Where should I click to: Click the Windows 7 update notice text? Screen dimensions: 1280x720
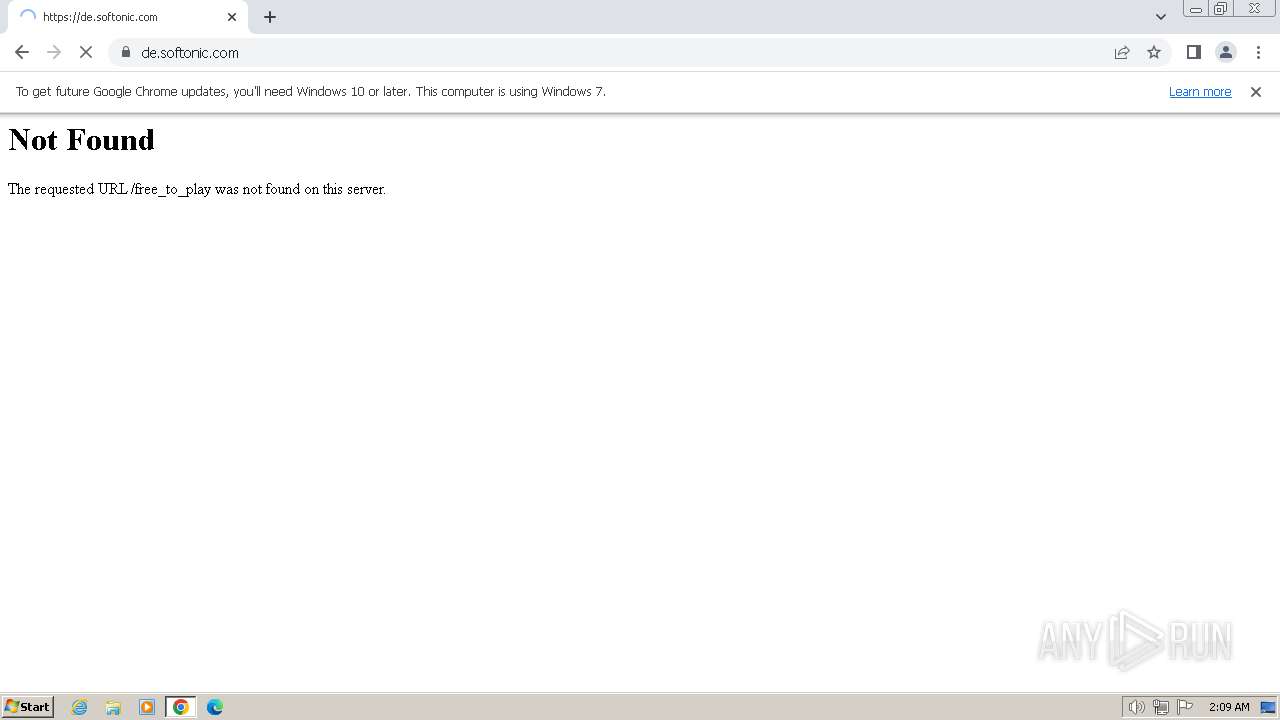click(311, 92)
